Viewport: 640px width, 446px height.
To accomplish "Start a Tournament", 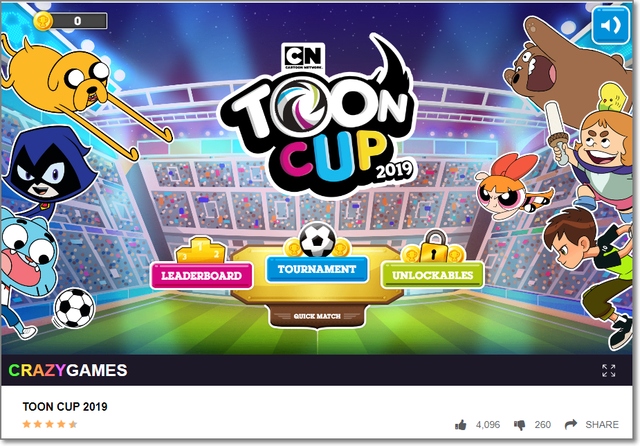I will [x=317, y=269].
